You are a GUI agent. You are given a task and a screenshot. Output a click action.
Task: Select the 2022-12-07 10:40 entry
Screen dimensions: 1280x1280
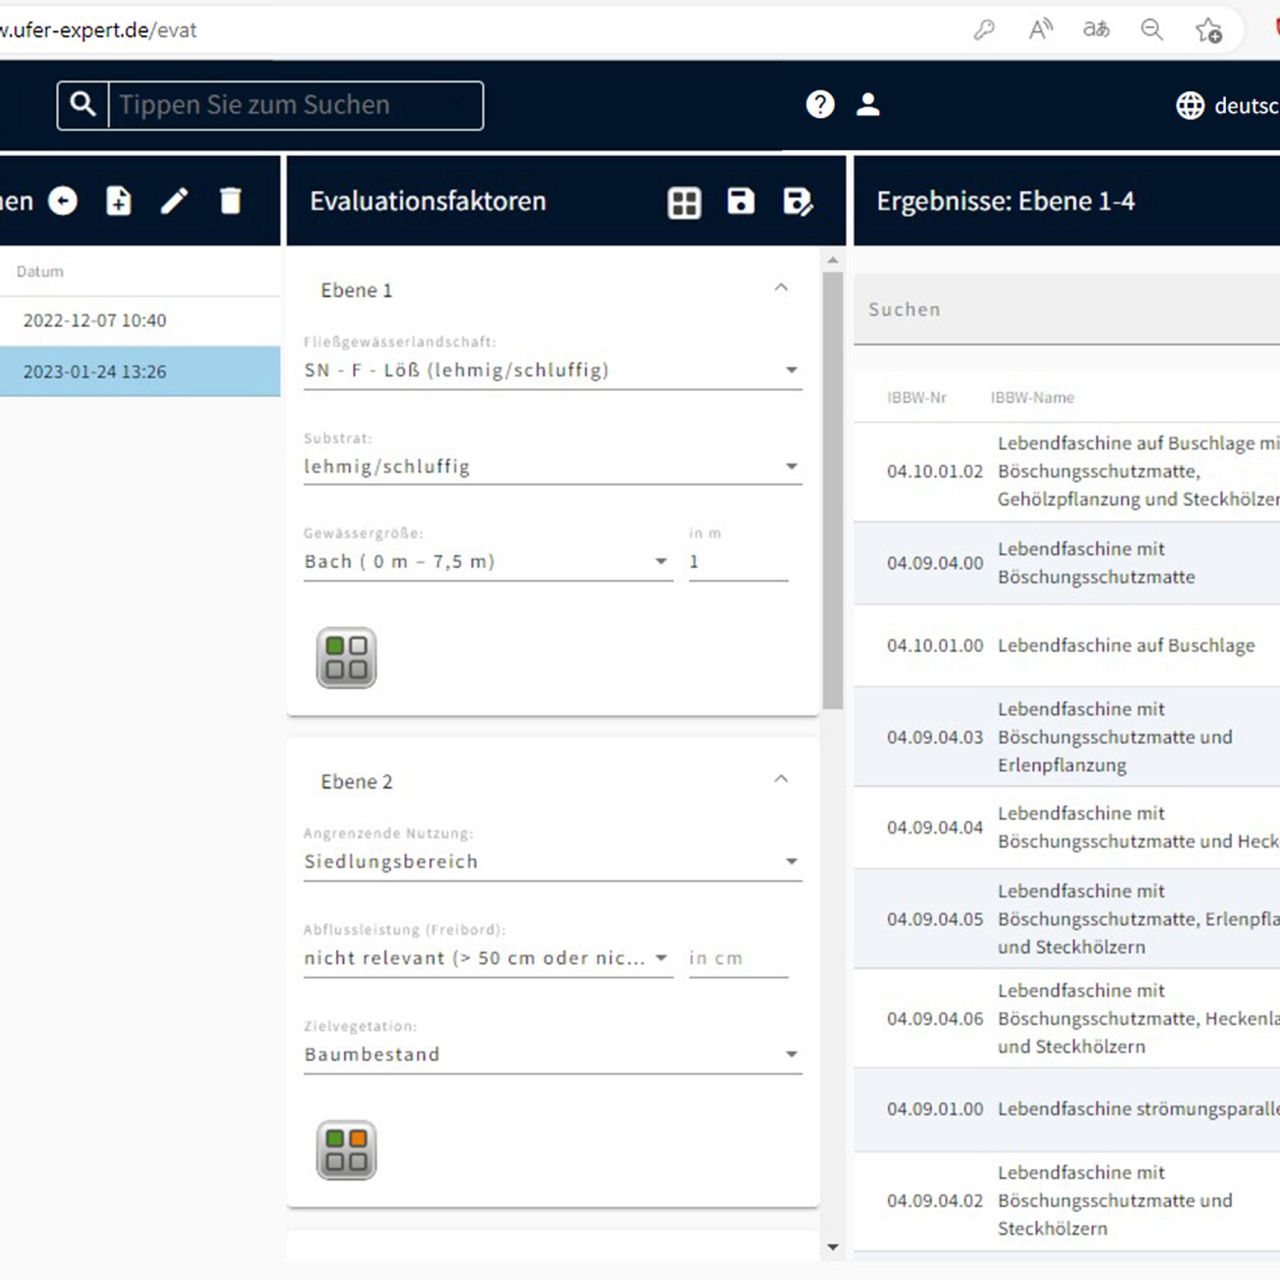95,320
